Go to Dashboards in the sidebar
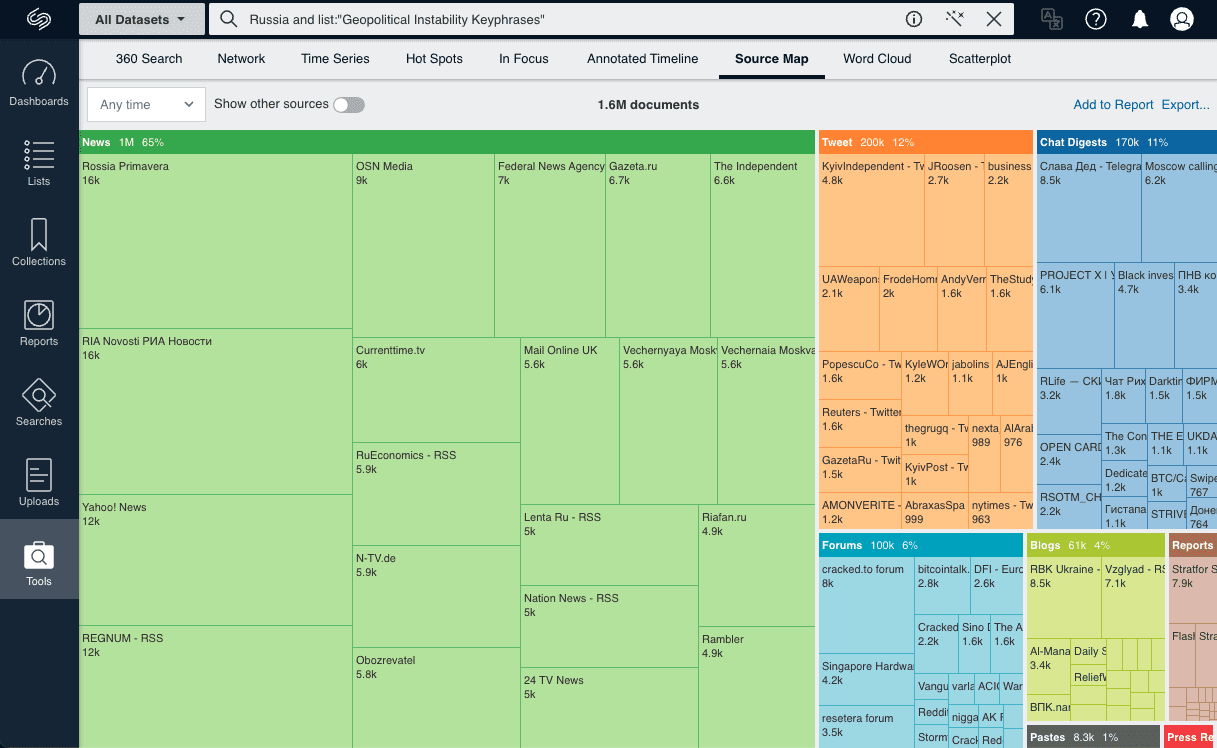This screenshot has height=748, width=1217. coord(39,84)
